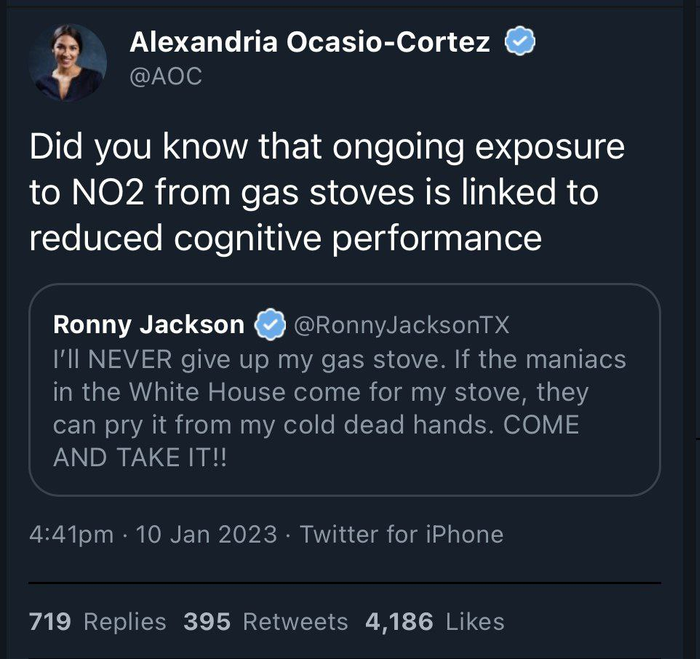Click the 10 Jan 2023 date
Viewport: 700px width, 659px height.
point(205,535)
